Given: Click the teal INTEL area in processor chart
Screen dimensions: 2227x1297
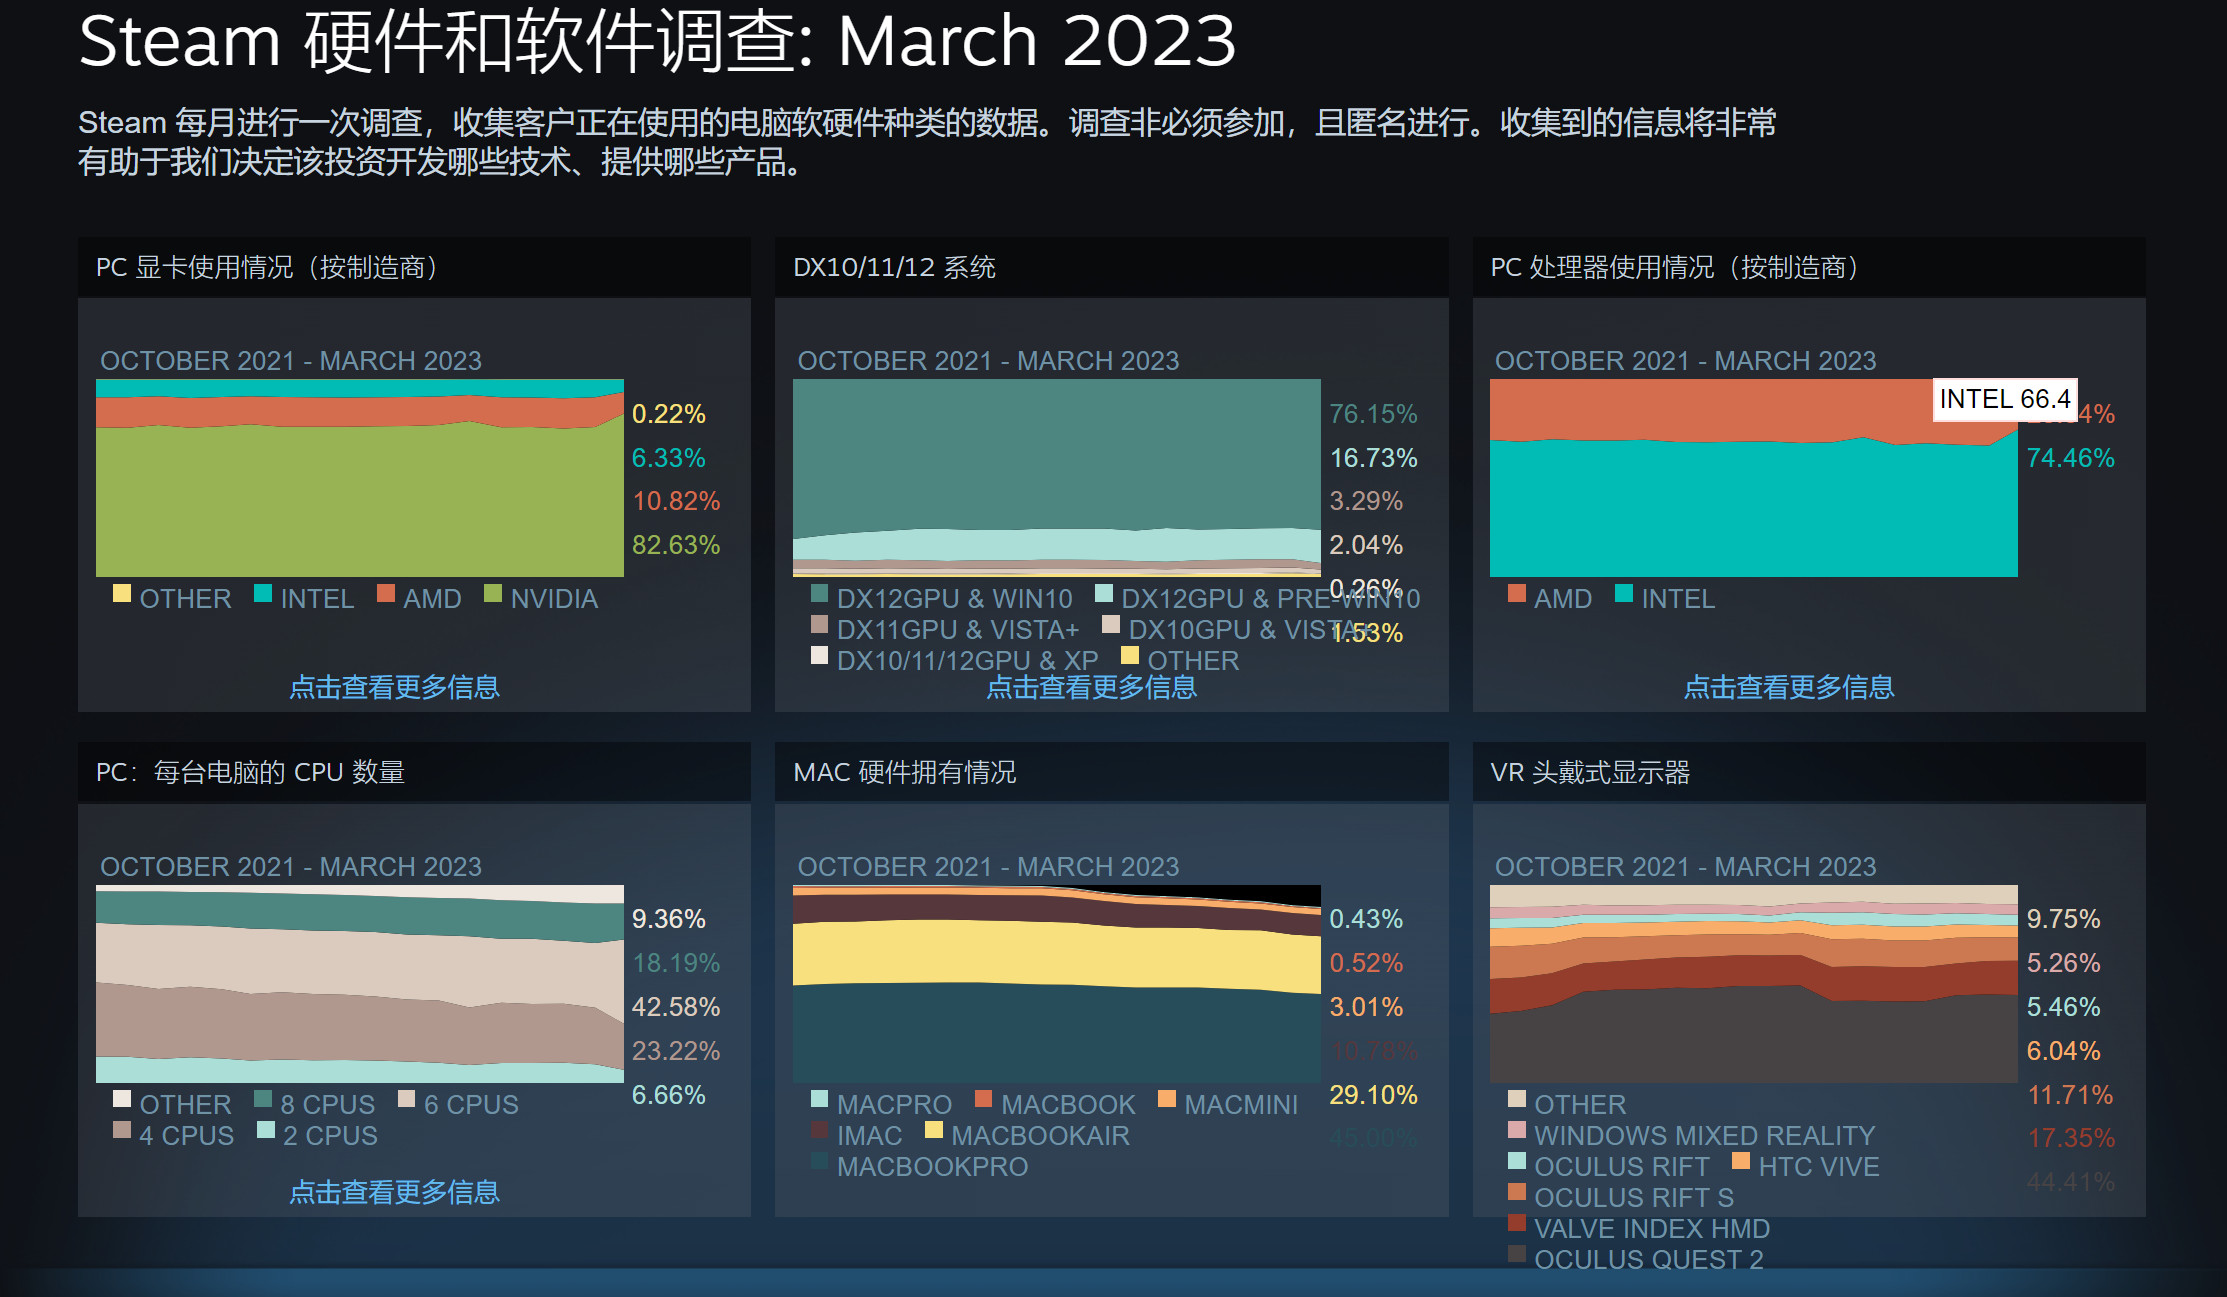Looking at the screenshot, I should (x=1754, y=508).
